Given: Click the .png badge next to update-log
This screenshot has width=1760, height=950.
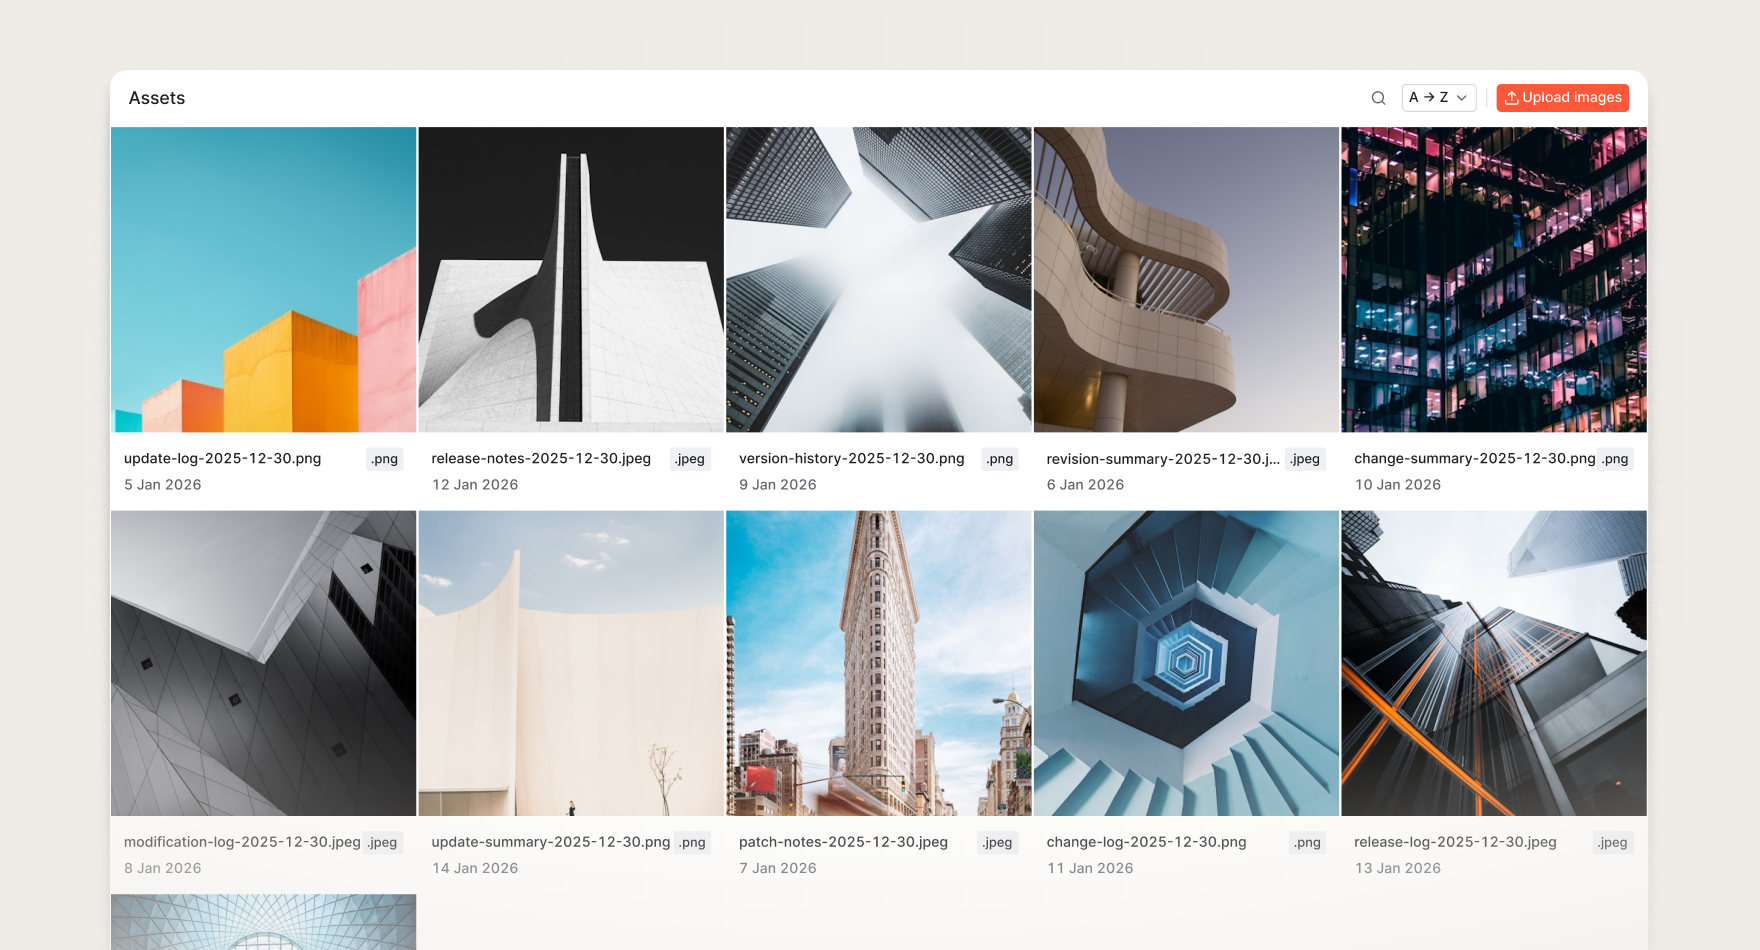Looking at the screenshot, I should 384,459.
